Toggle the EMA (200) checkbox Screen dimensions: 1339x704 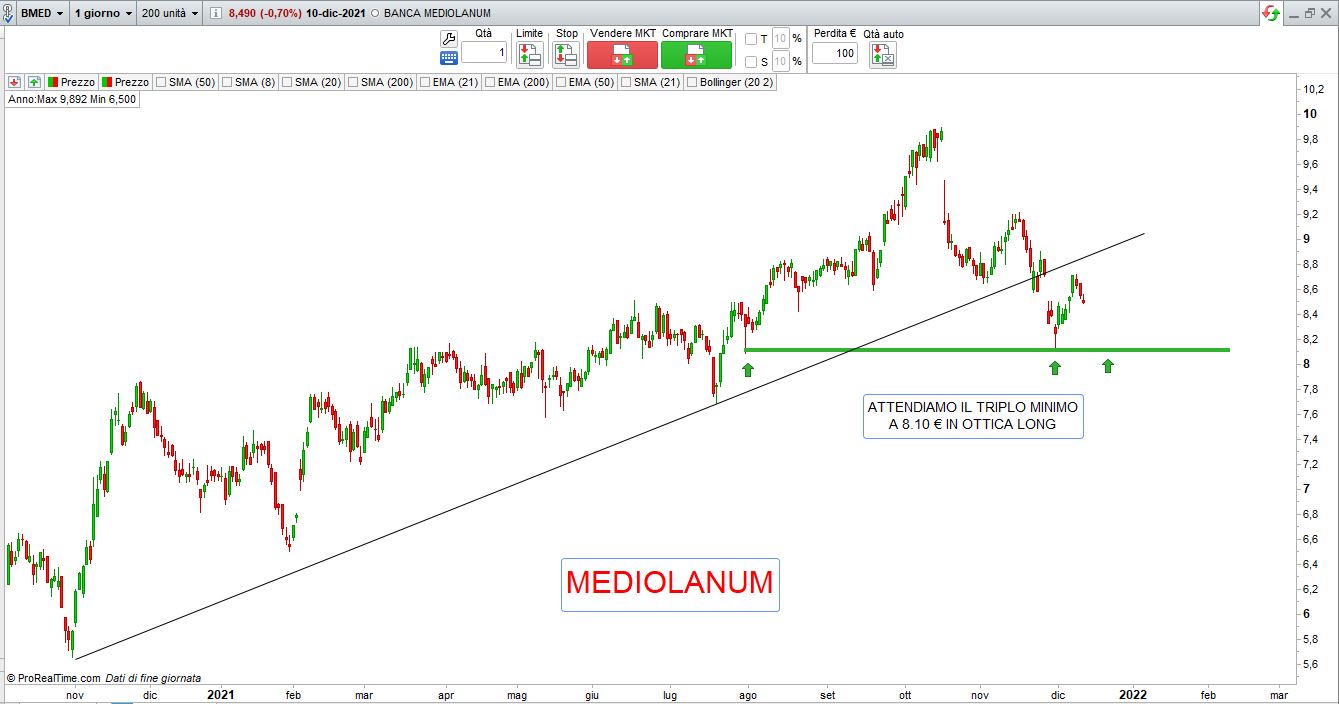490,82
